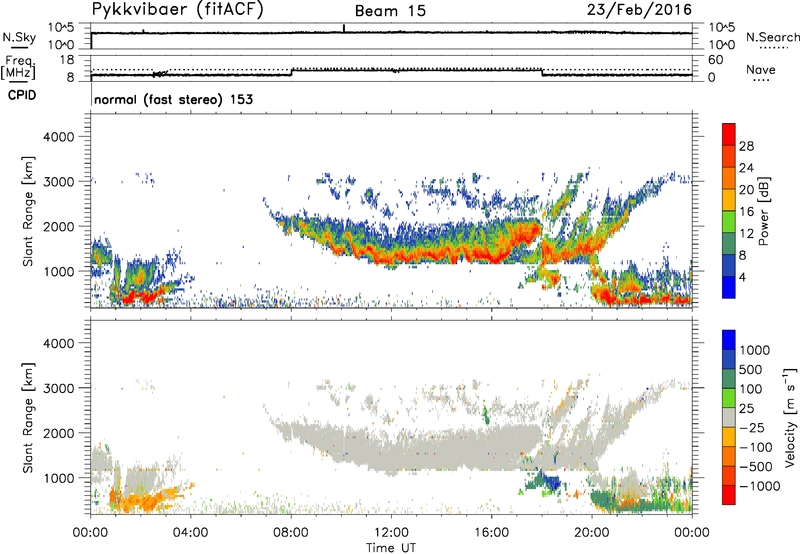Click the red bottom of velocity color bar

click(729, 495)
